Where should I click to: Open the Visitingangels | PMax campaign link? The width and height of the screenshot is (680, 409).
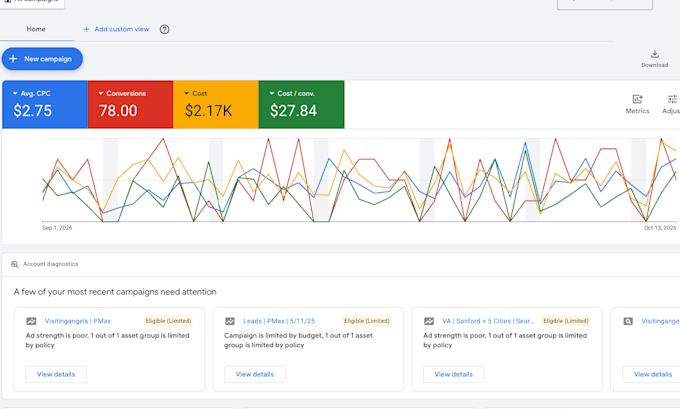click(x=78, y=321)
